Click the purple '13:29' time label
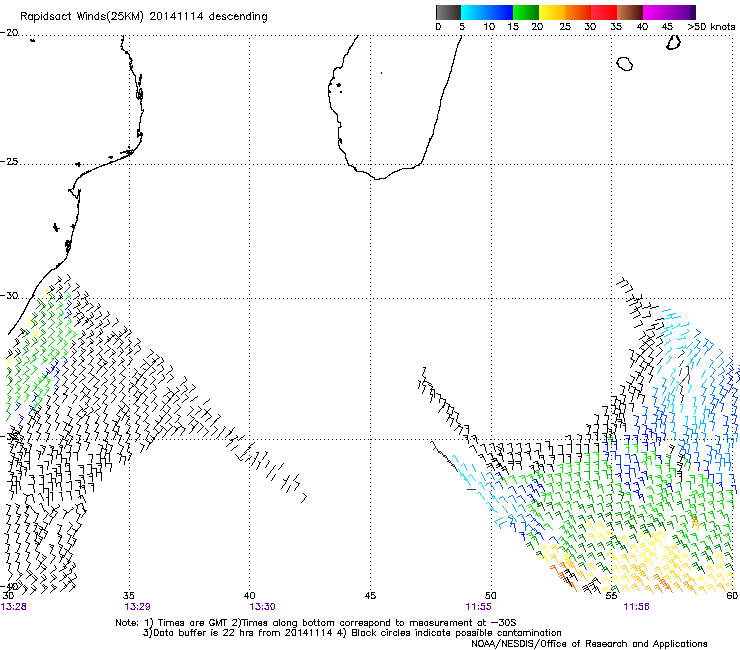Screen dimensions: 740x650 137,607
